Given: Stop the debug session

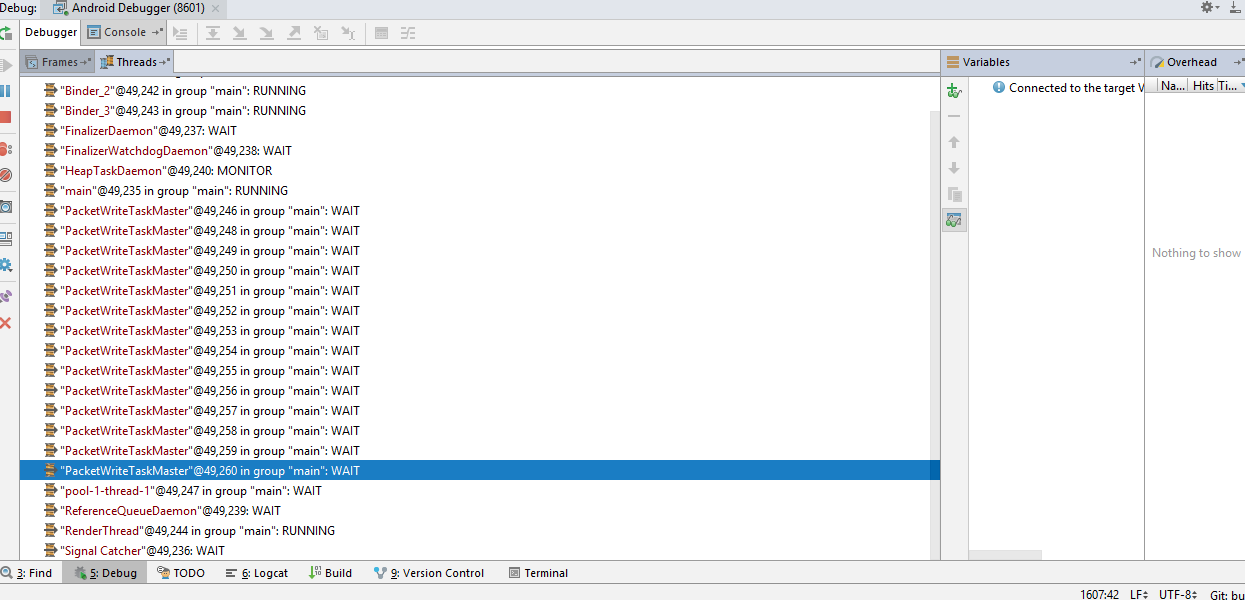Looking at the screenshot, I should click(x=8, y=118).
